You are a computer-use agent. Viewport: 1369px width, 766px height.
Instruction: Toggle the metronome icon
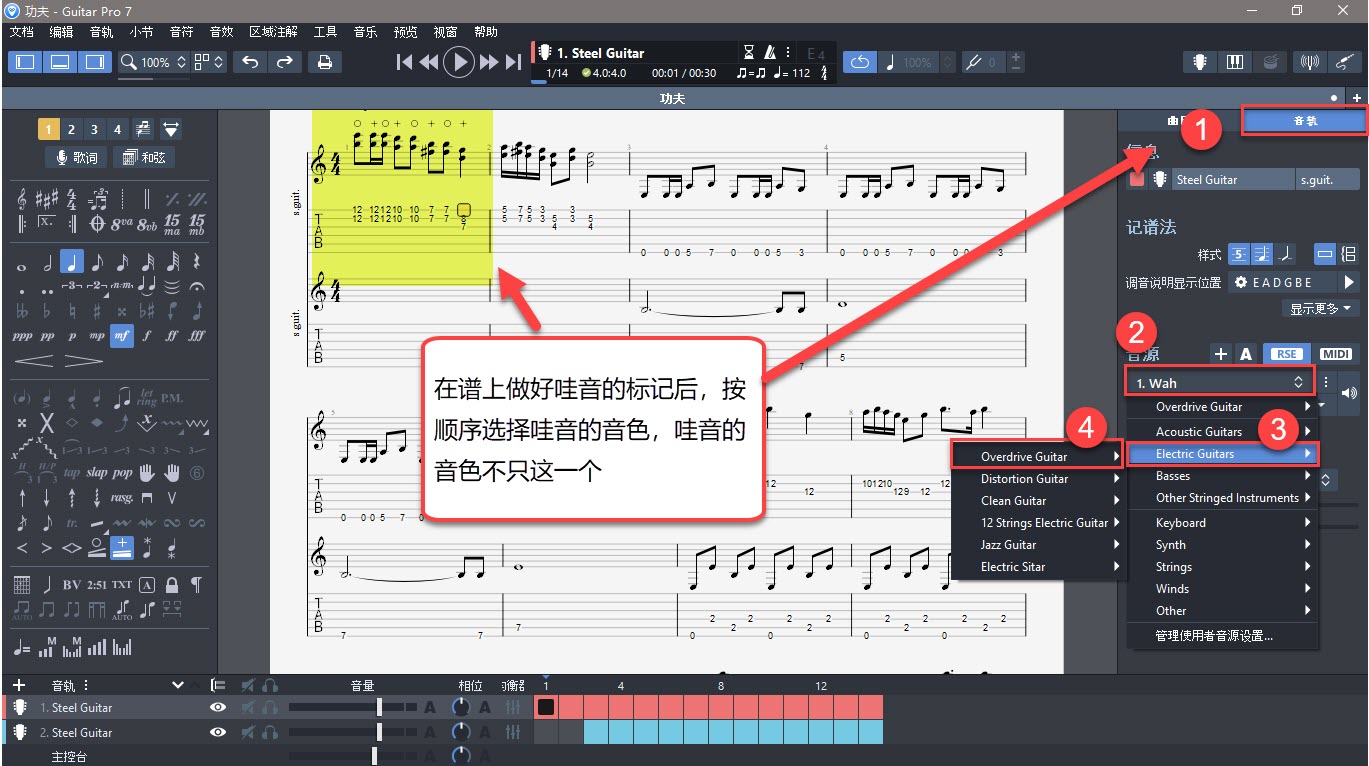click(x=771, y=53)
